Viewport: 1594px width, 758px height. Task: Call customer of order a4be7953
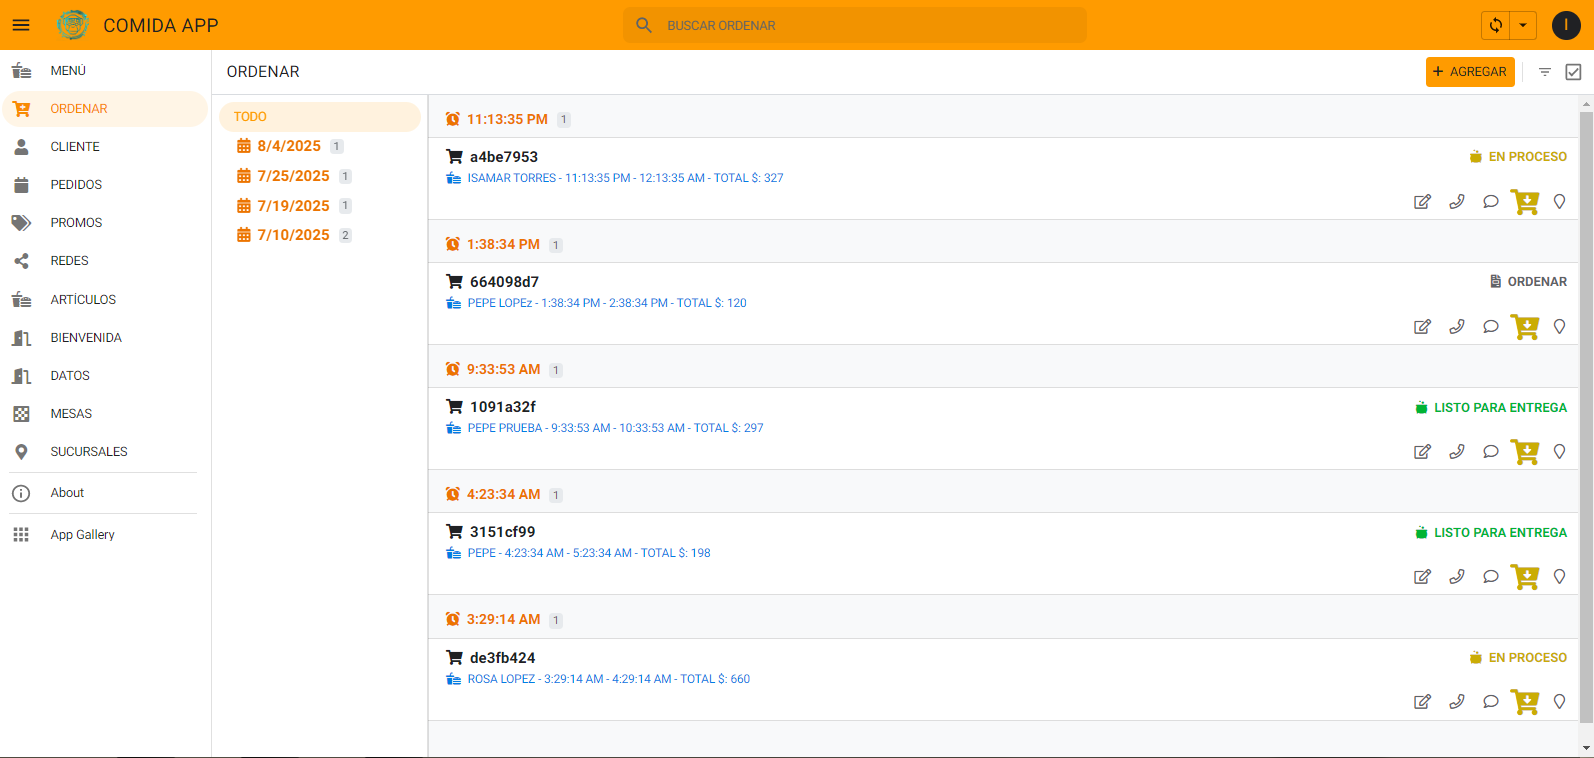click(1457, 202)
